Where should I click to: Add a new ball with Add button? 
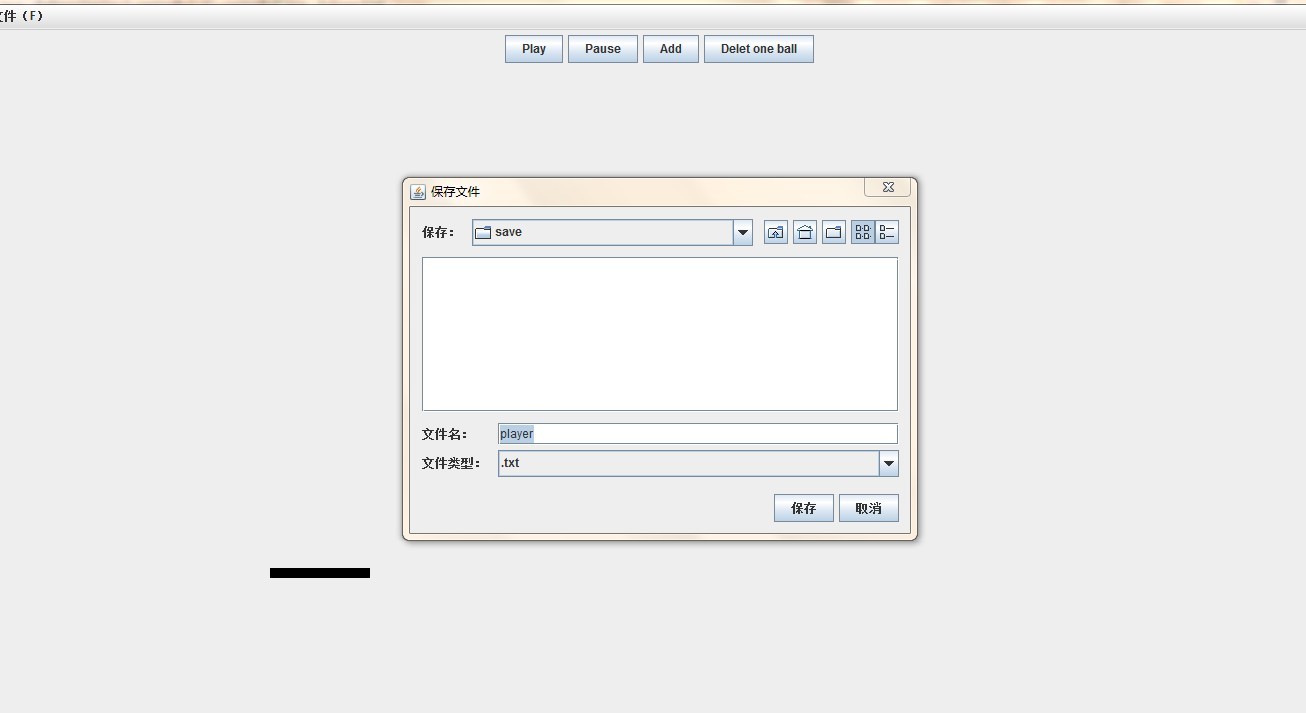click(671, 49)
